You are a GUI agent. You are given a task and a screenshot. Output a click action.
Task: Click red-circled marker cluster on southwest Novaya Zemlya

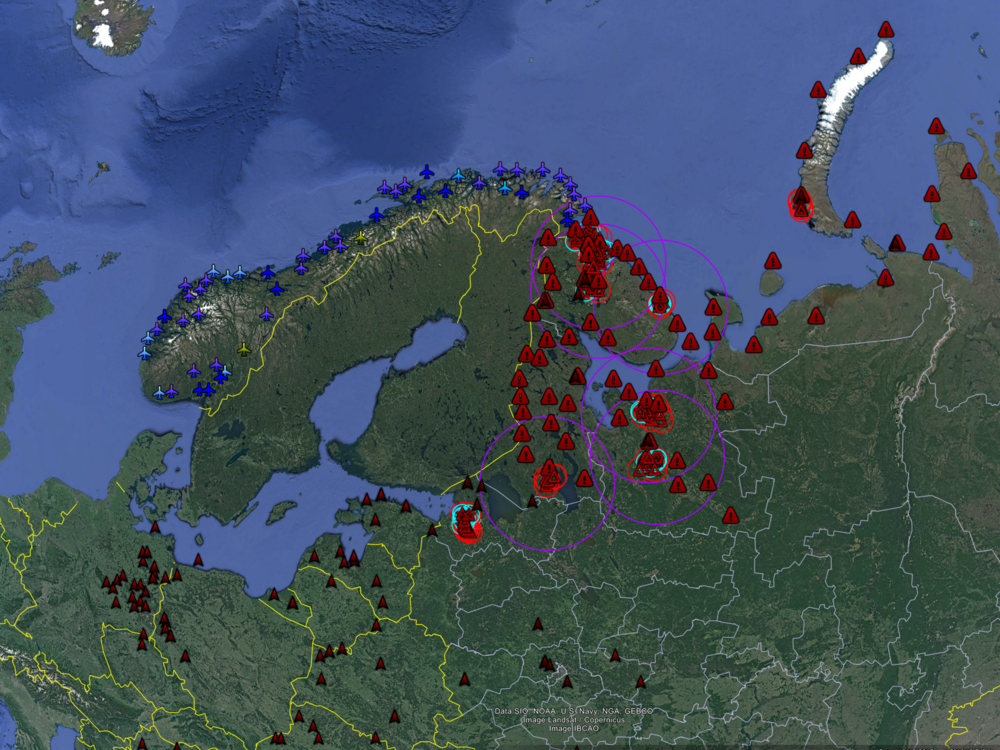800,203
